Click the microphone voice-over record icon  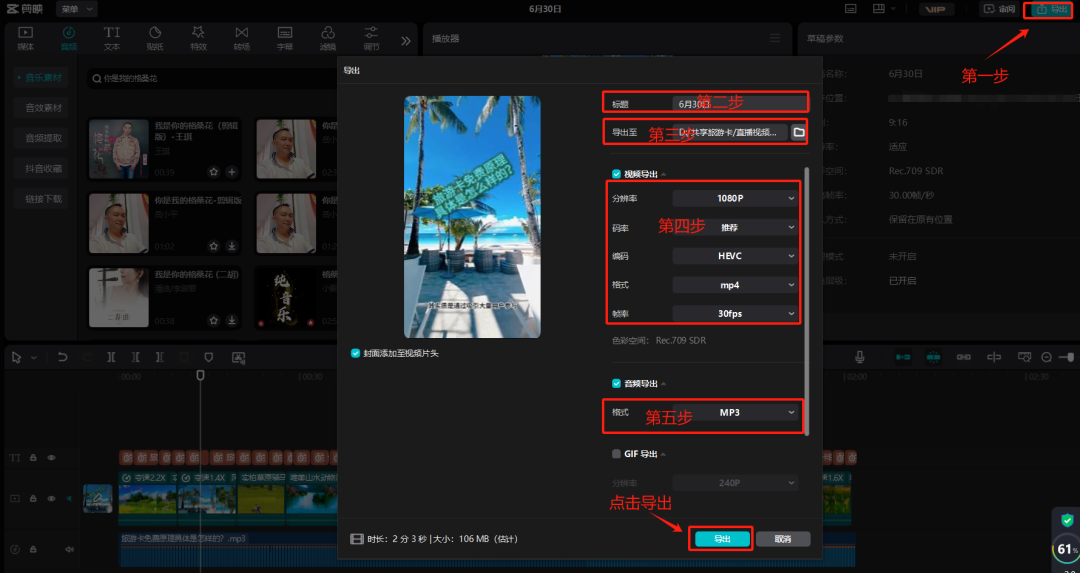[x=860, y=357]
